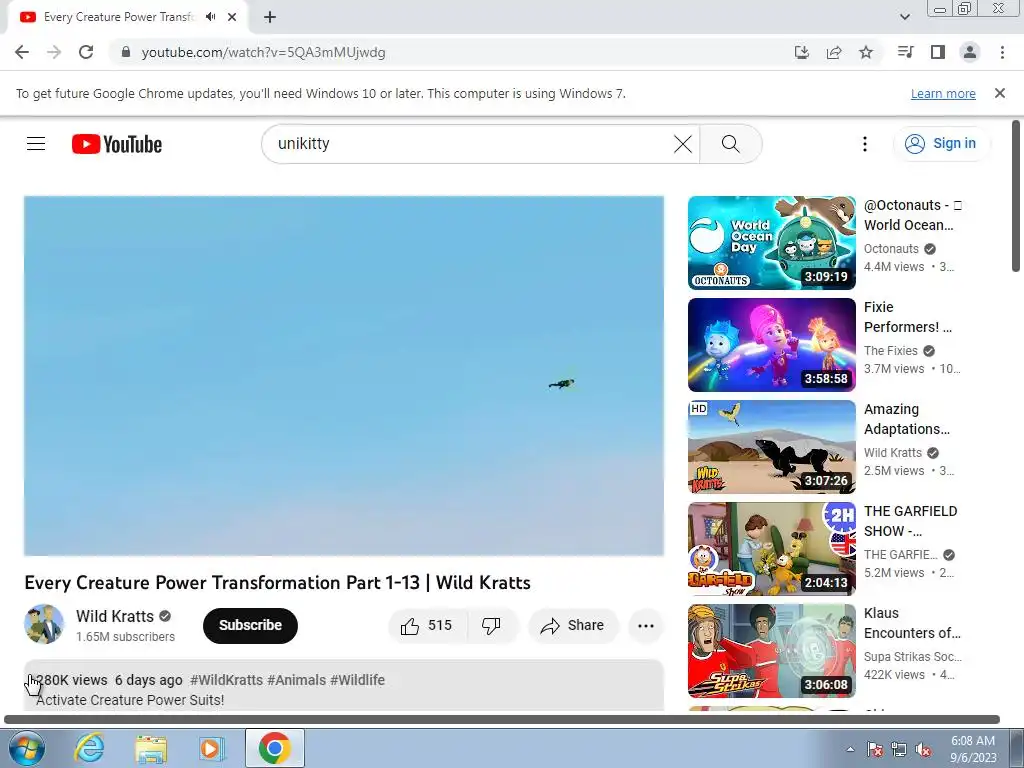The height and width of the screenshot is (768, 1024).
Task: Click the @Octonauts World Ocean video title
Action: tap(912, 215)
